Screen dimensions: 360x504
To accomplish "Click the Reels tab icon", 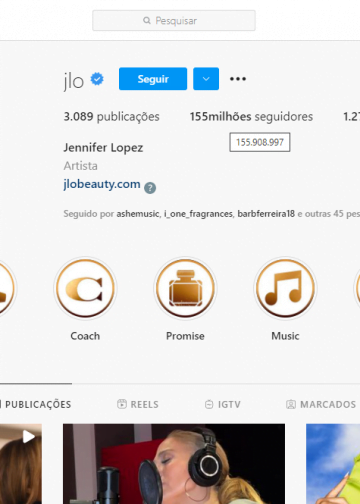I will [122, 404].
